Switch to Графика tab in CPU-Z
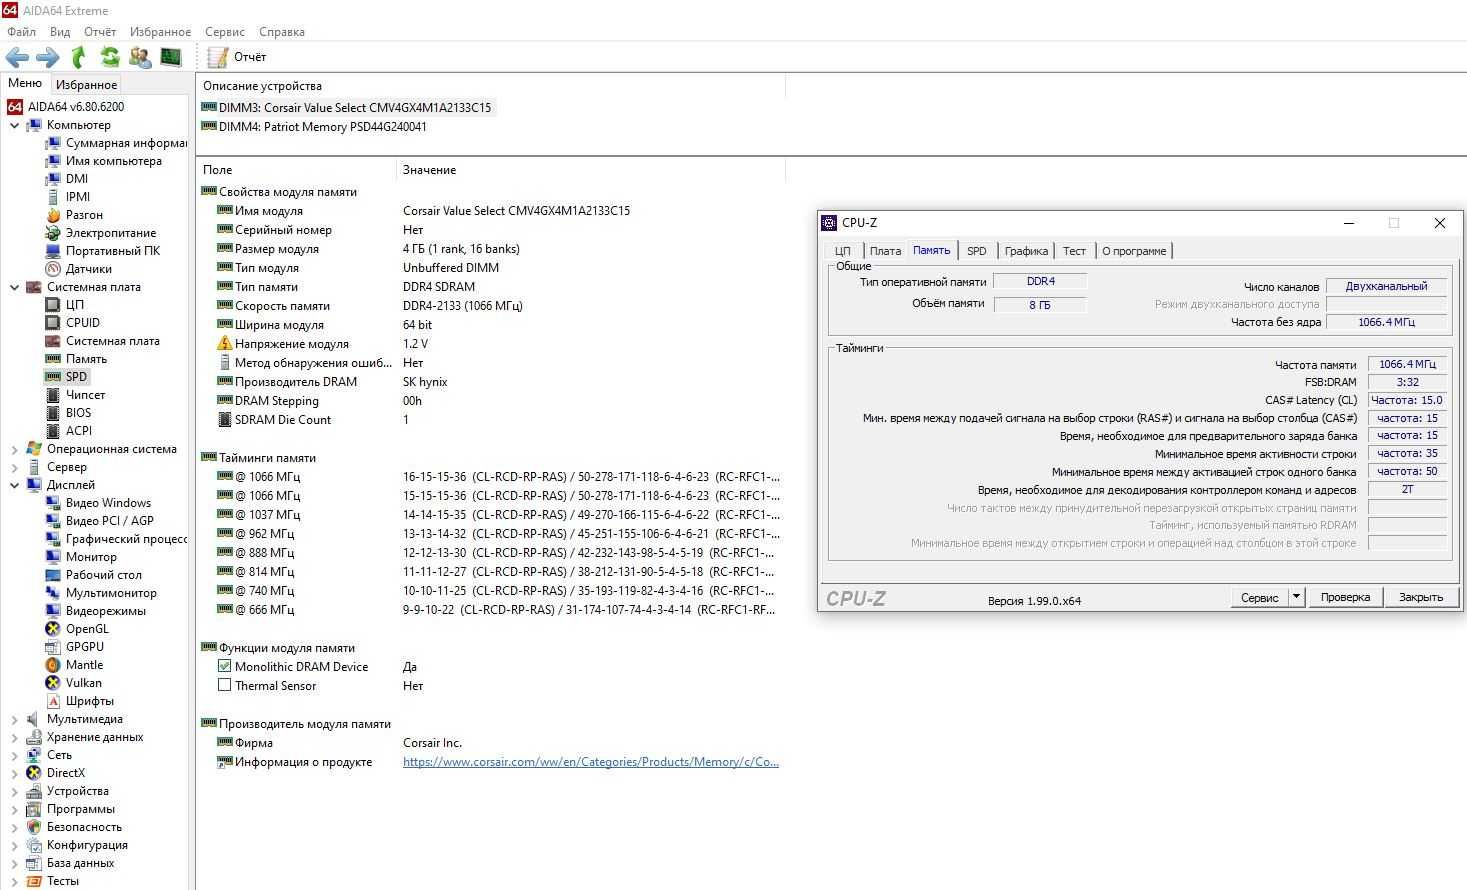Viewport: 1467px width, 890px height. (x=1026, y=251)
